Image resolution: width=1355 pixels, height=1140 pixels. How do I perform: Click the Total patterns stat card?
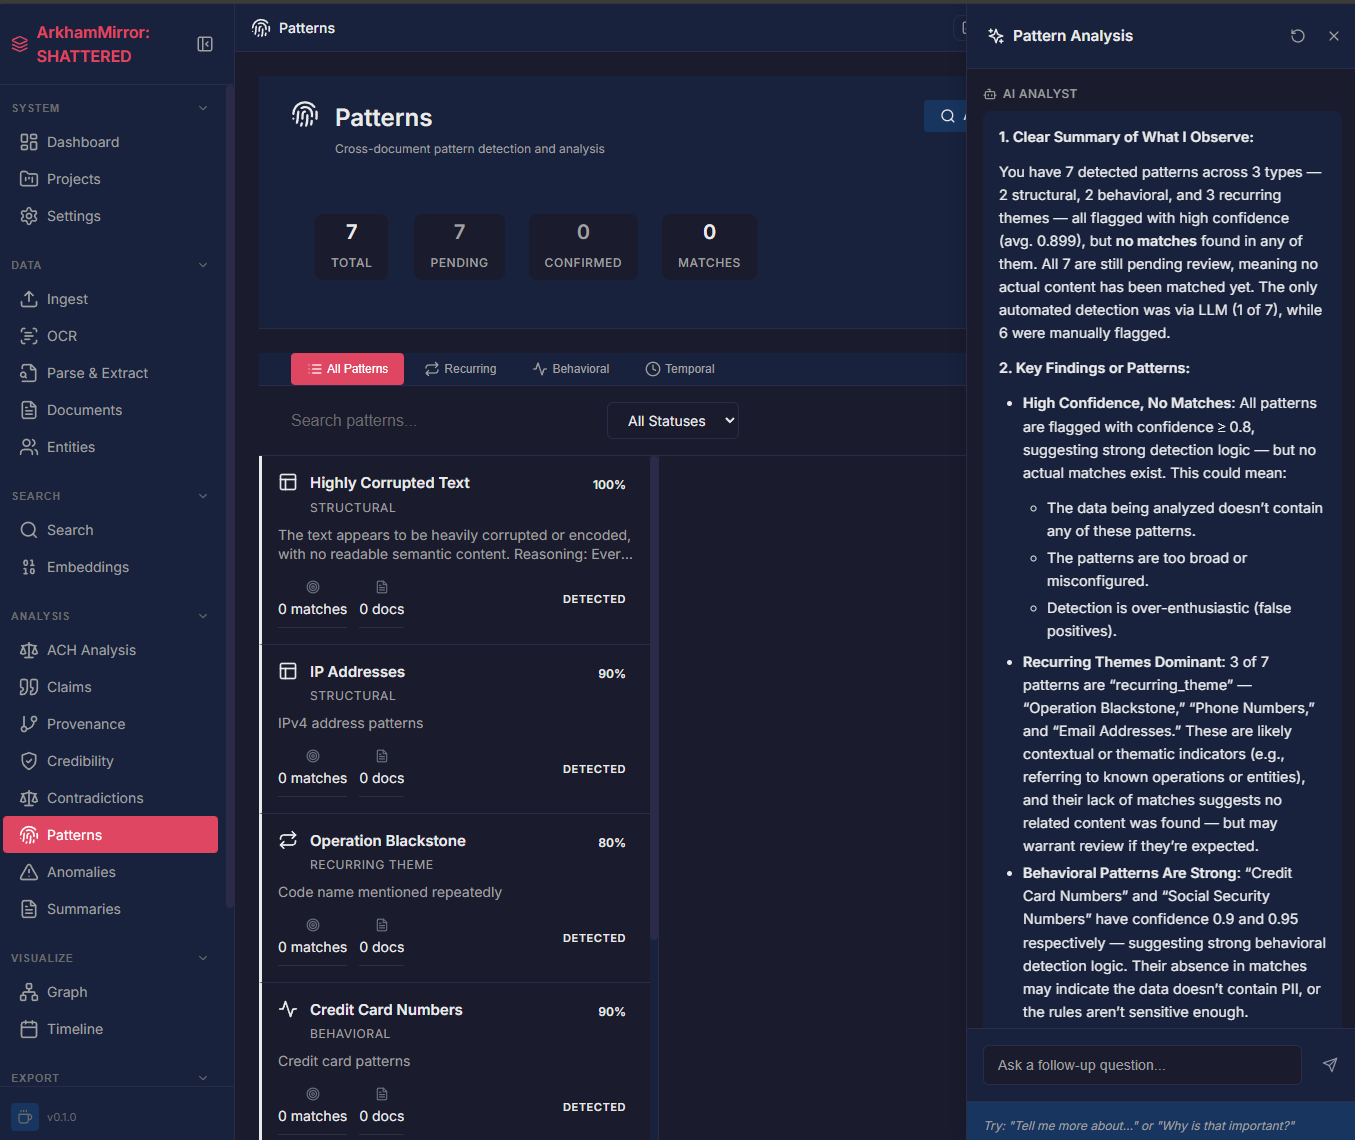pyautogui.click(x=351, y=246)
